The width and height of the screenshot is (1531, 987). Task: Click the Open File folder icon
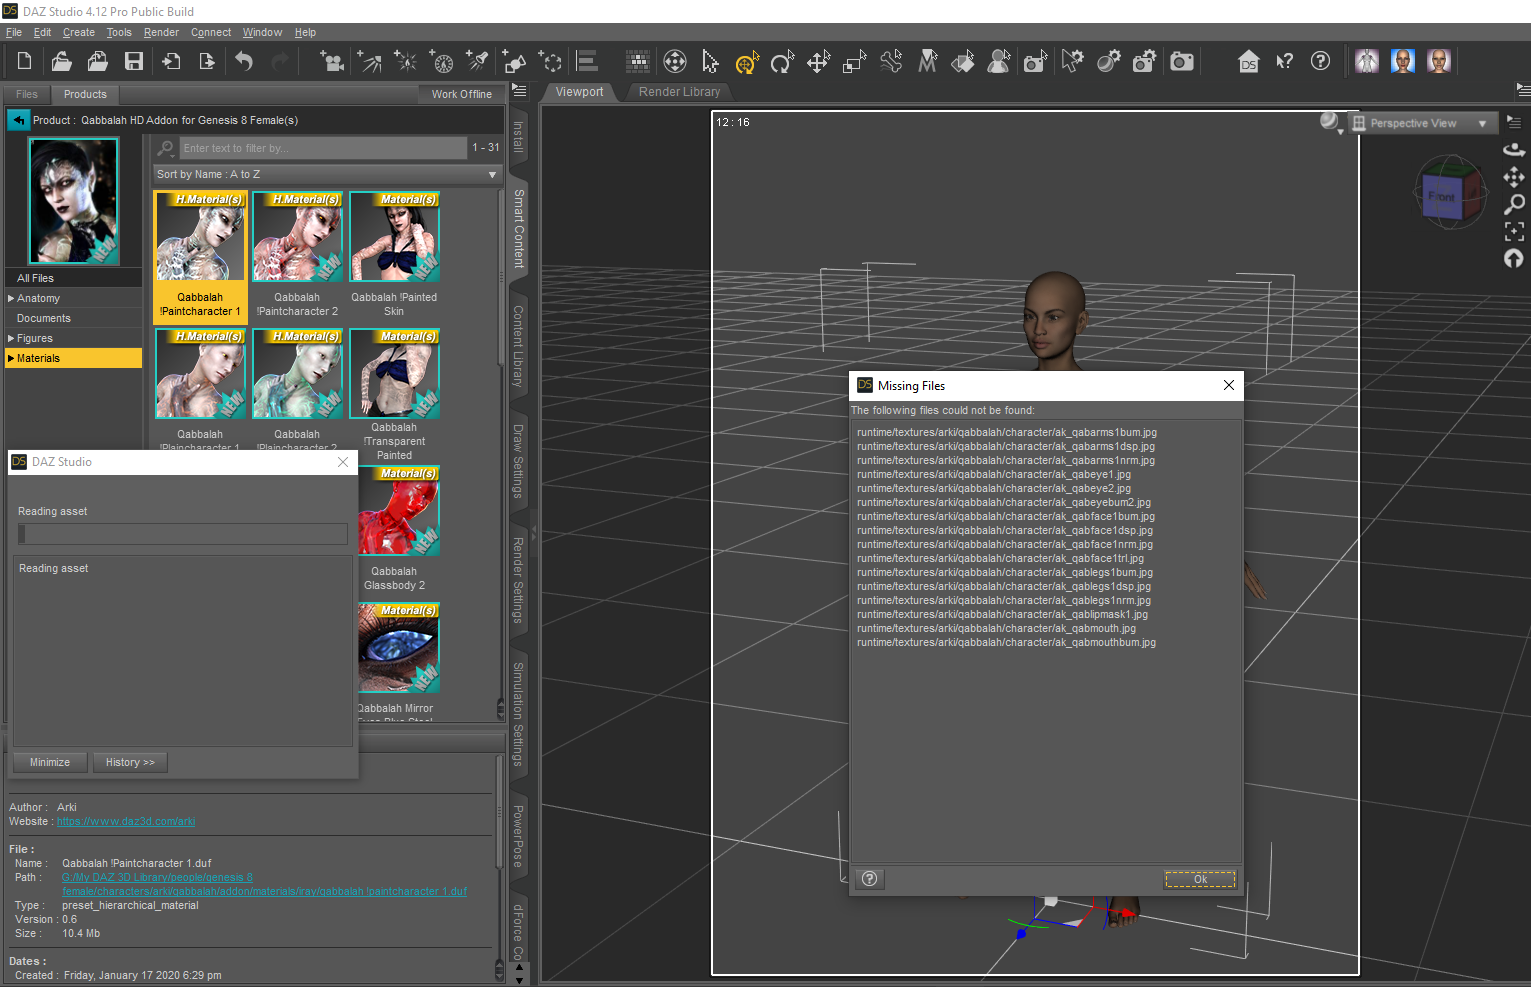coord(61,62)
